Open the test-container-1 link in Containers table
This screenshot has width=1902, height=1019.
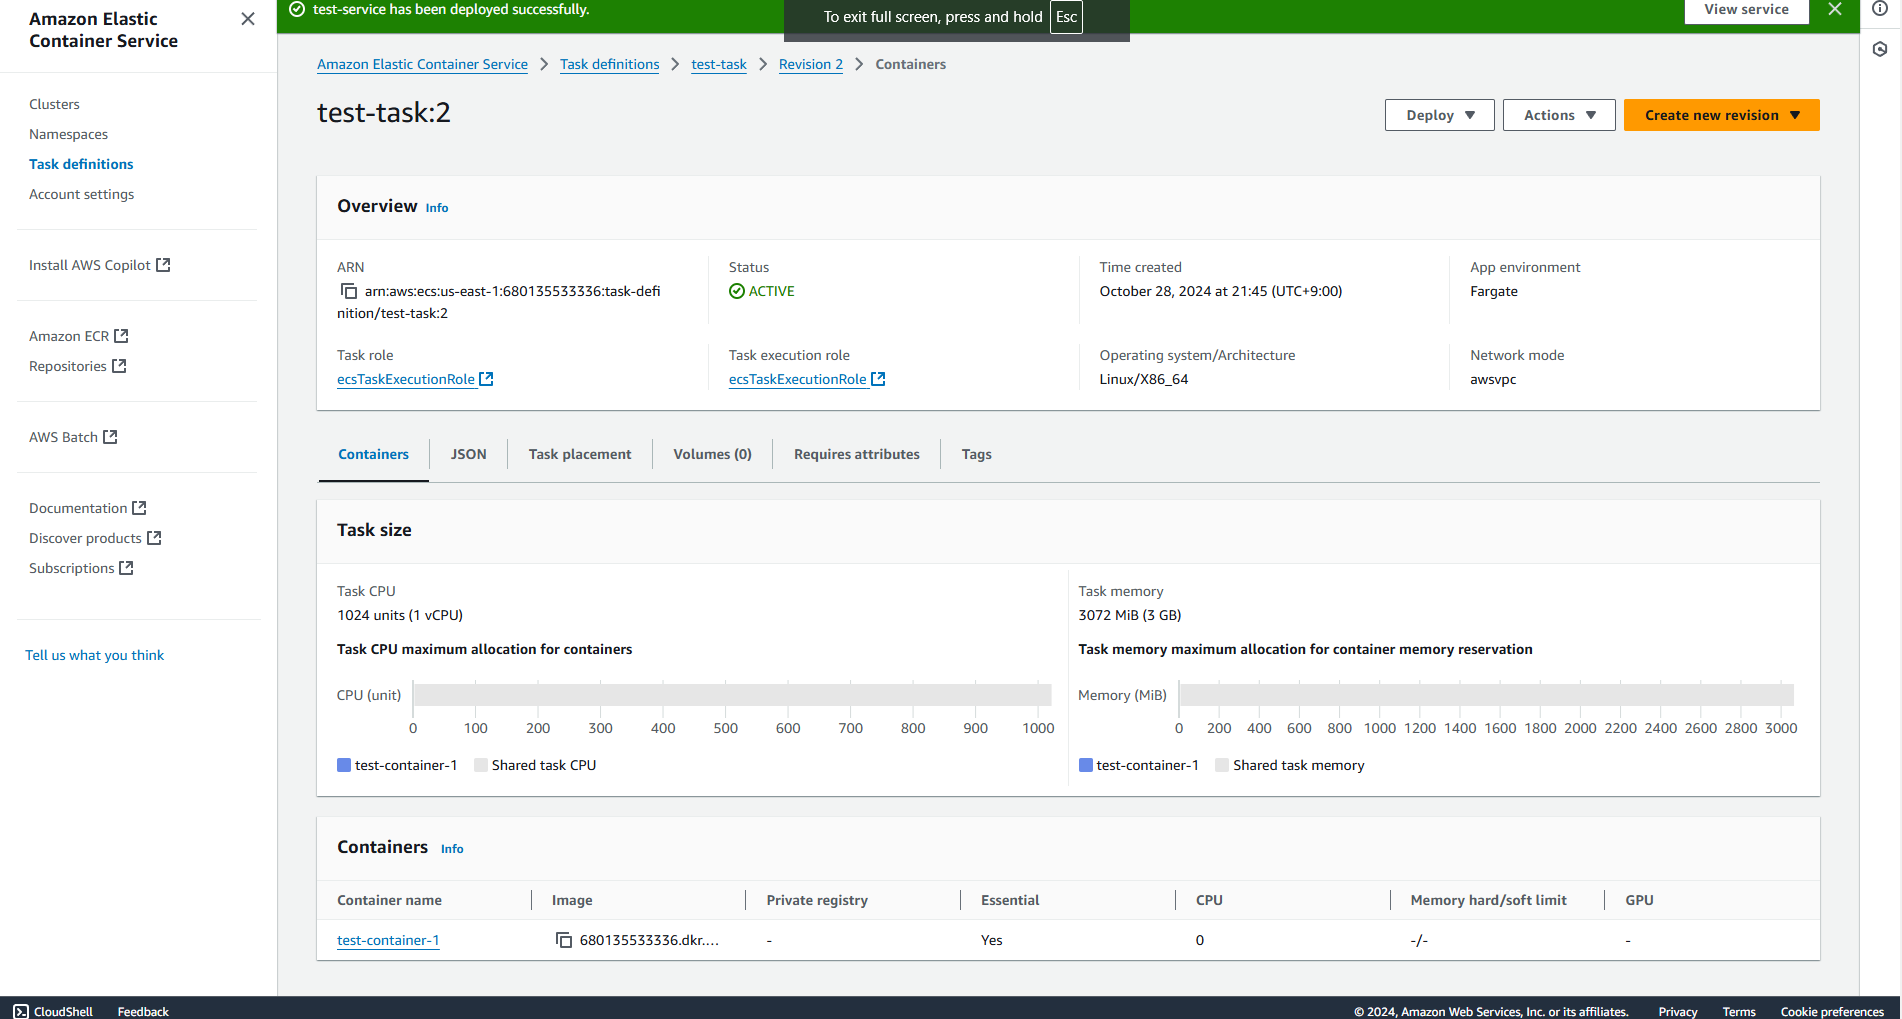[388, 940]
